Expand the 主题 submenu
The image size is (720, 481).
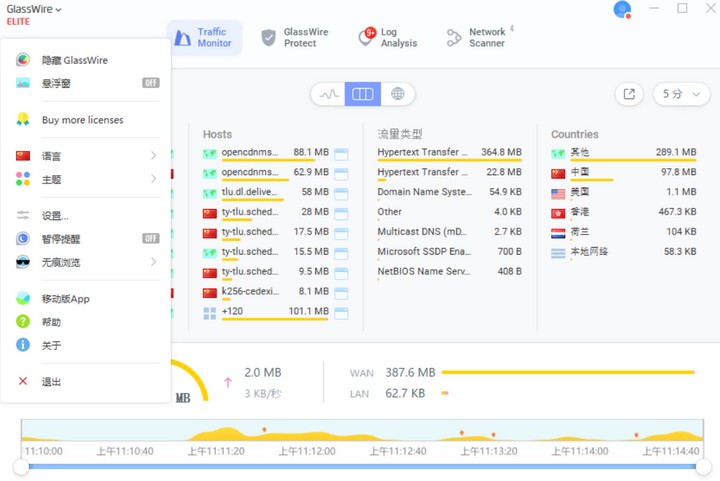point(85,179)
